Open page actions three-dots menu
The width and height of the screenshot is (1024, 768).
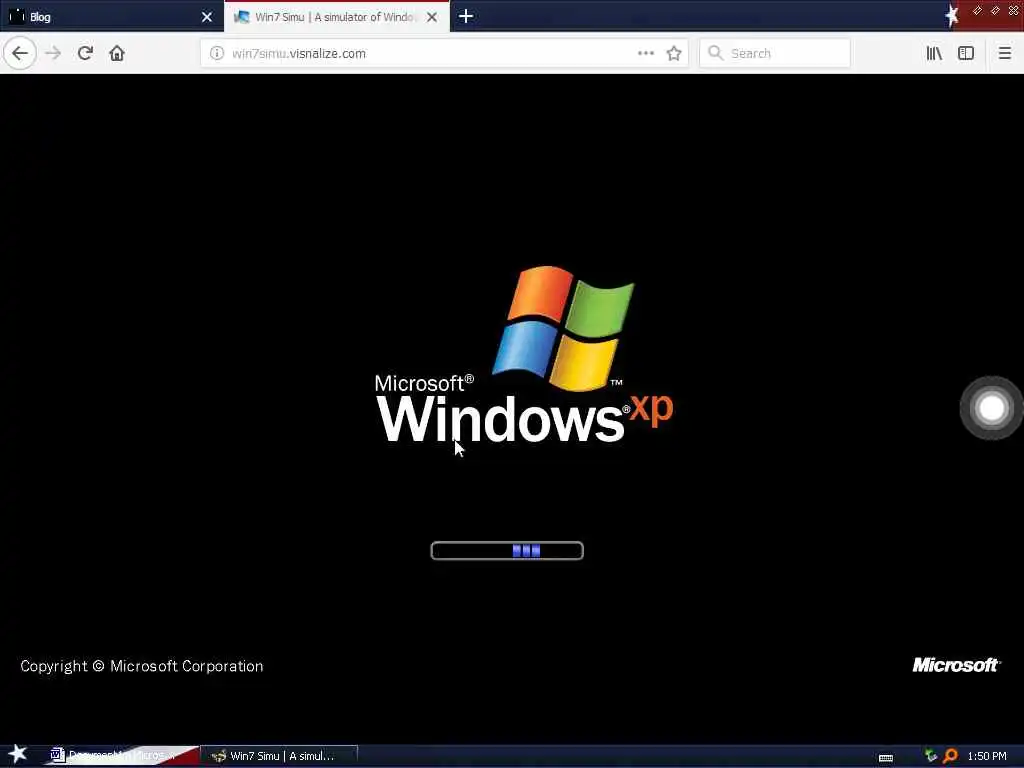pyautogui.click(x=645, y=53)
